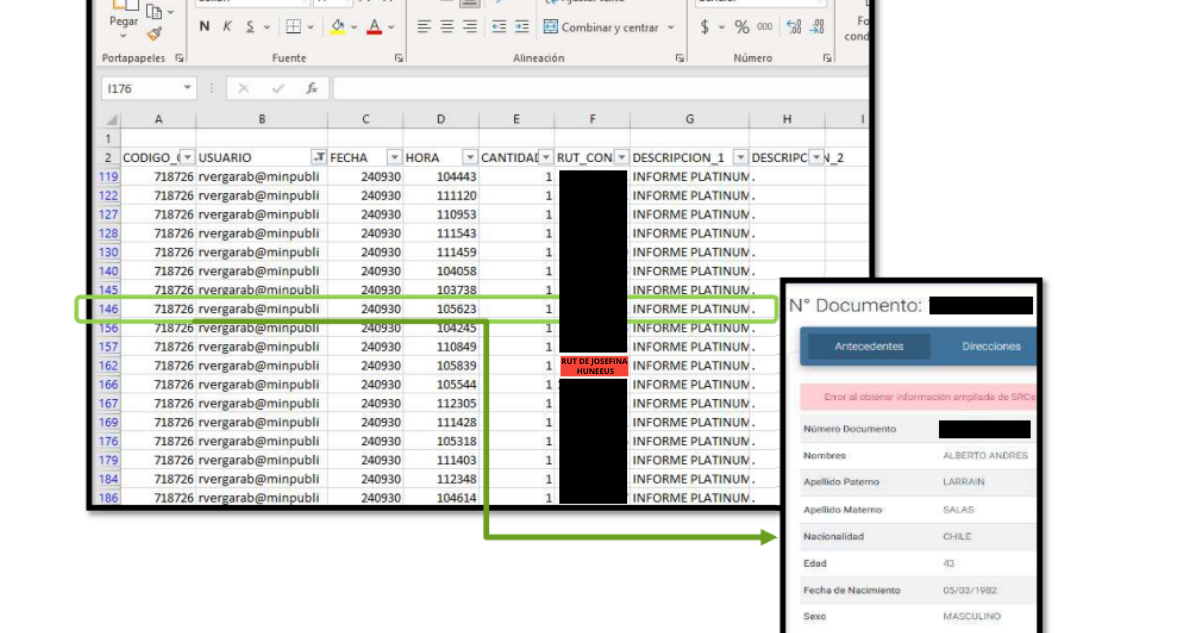Apply thousands separator 000 style
The image size is (1200, 633).
click(x=765, y=27)
